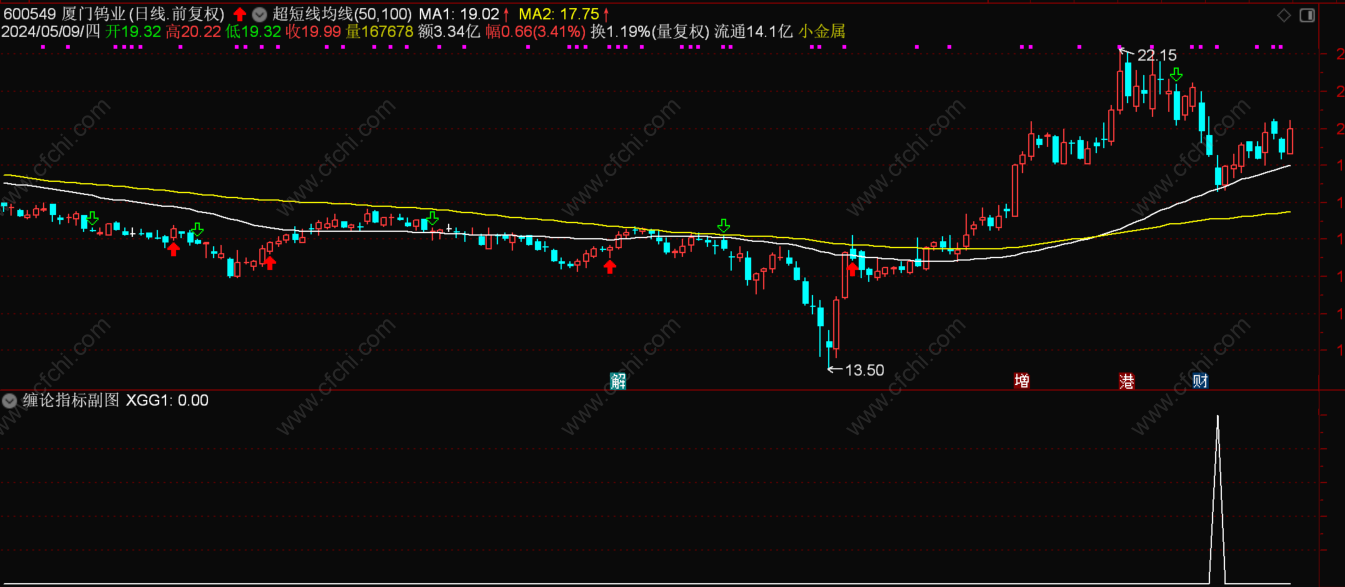
Task: Click the high price 高20.22
Action: 194,31
